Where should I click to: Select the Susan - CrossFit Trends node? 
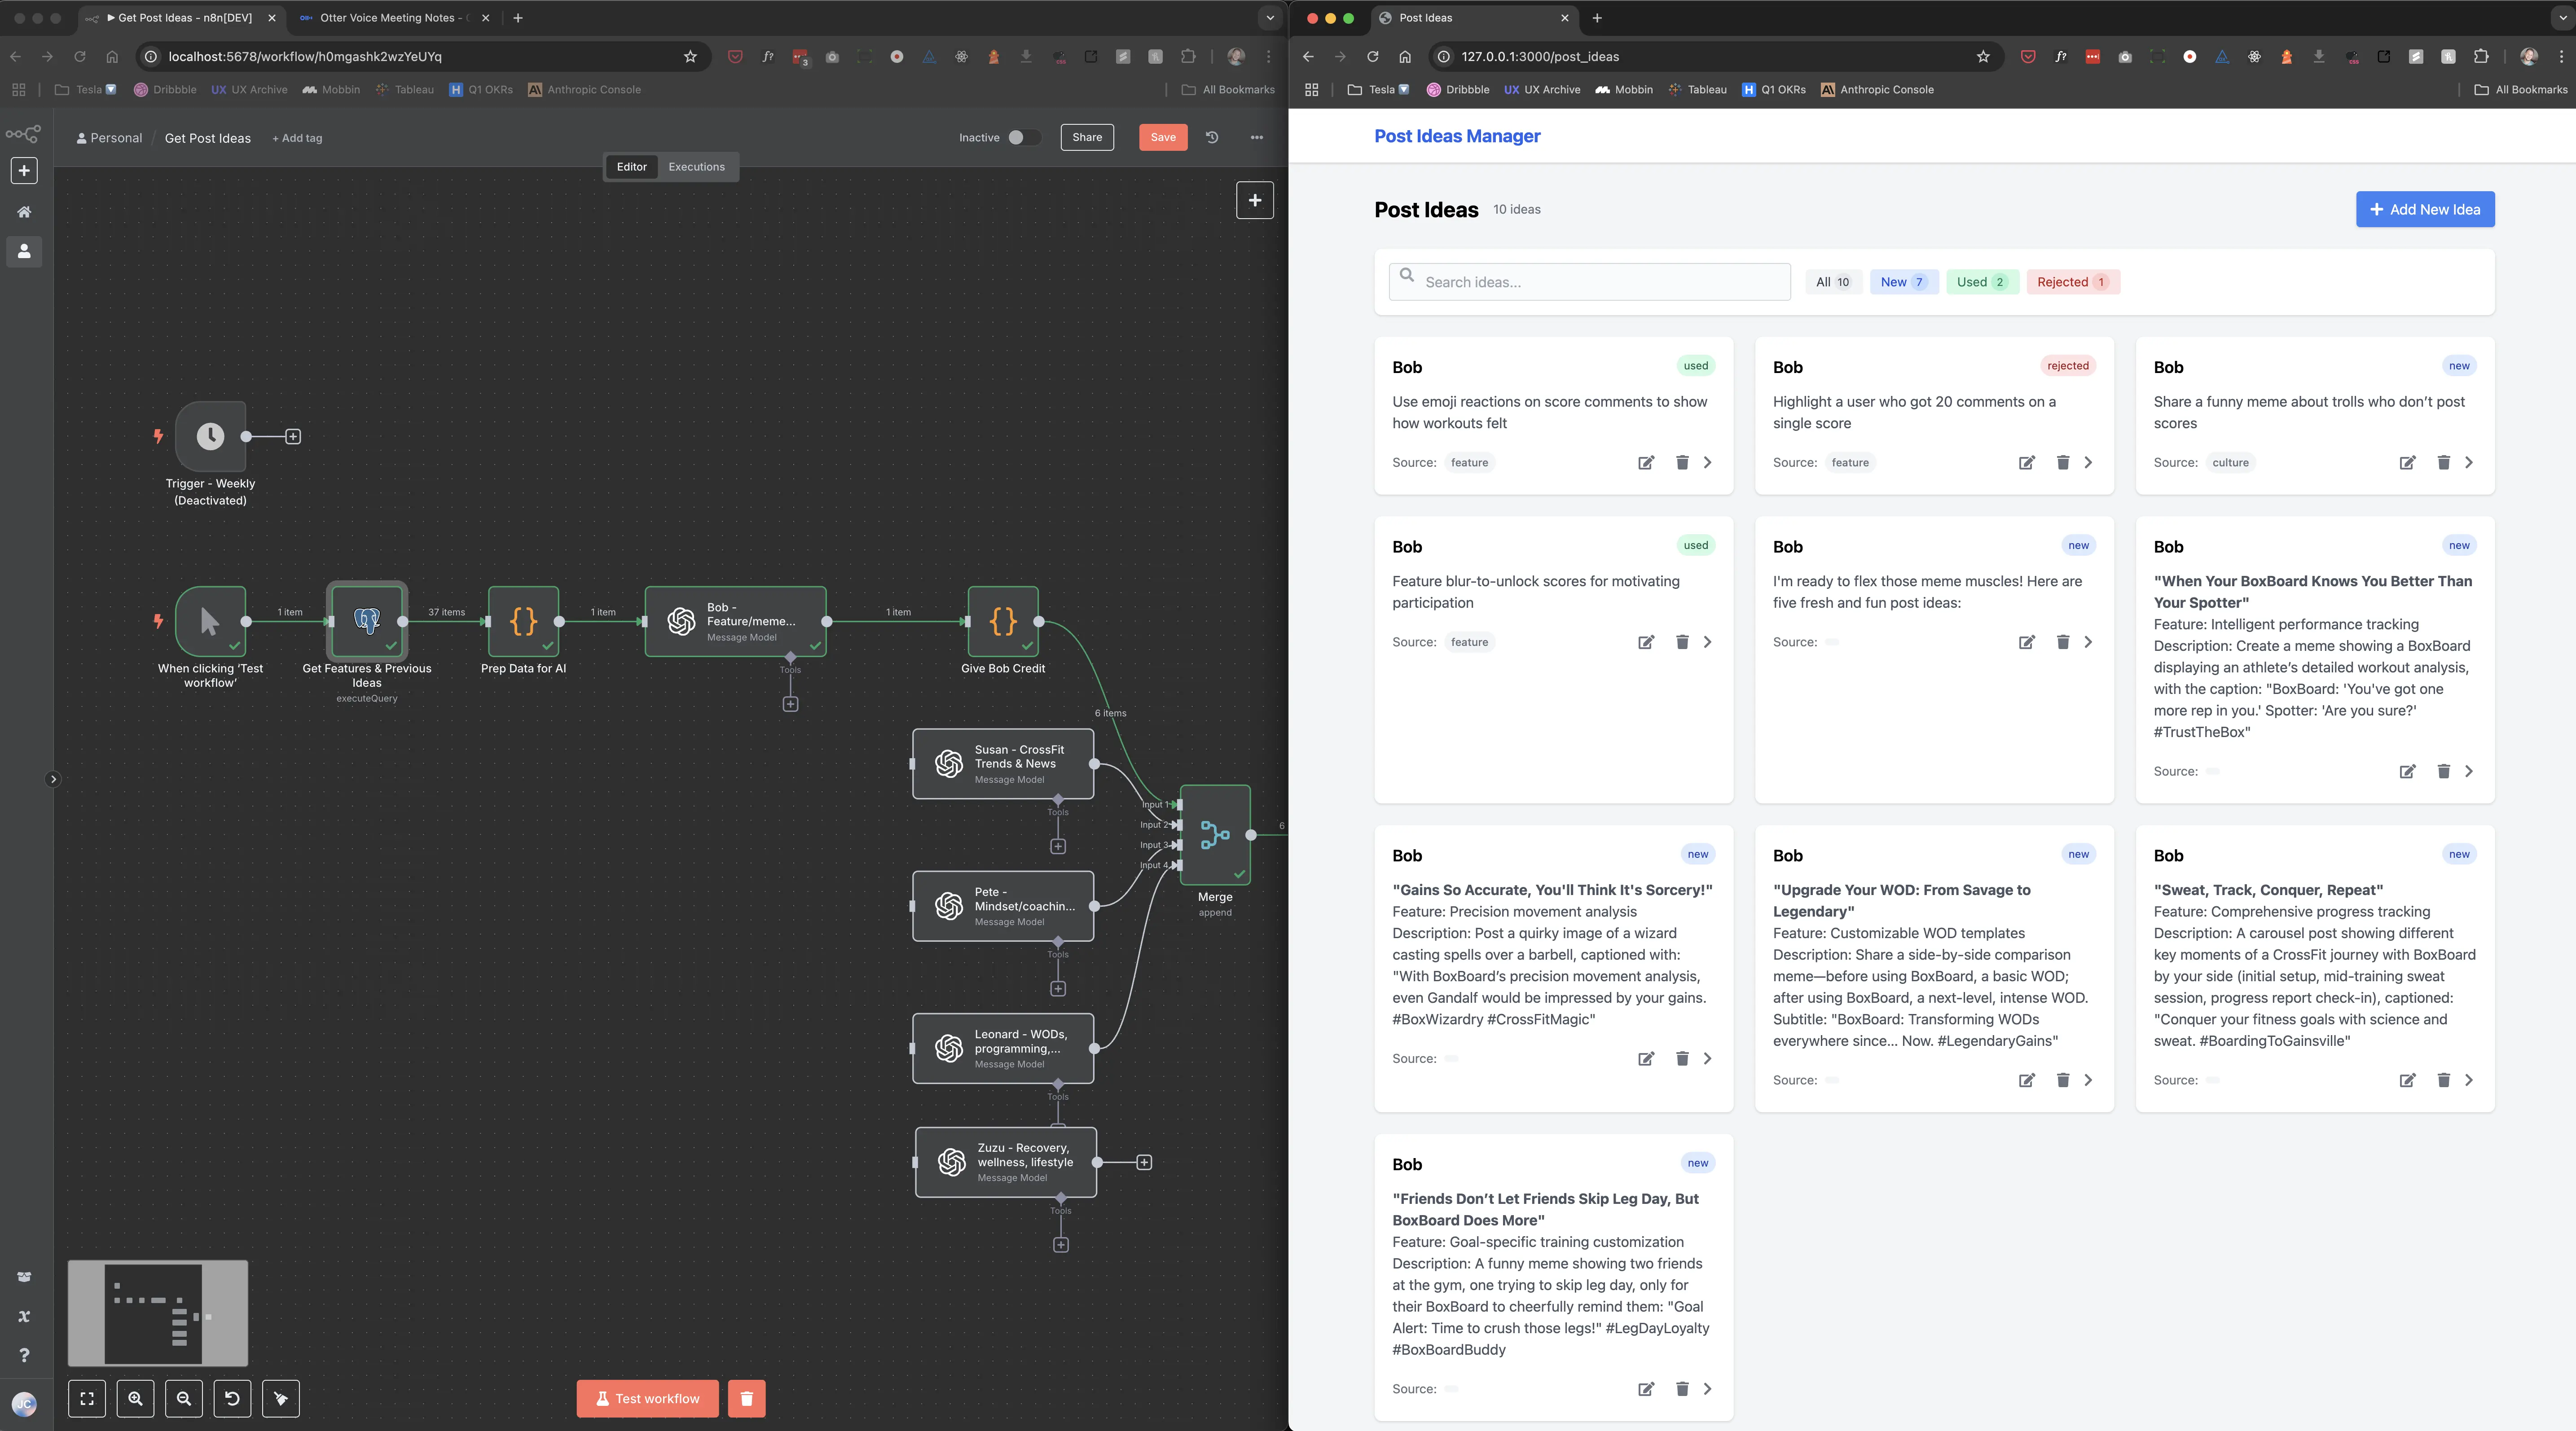[1003, 764]
